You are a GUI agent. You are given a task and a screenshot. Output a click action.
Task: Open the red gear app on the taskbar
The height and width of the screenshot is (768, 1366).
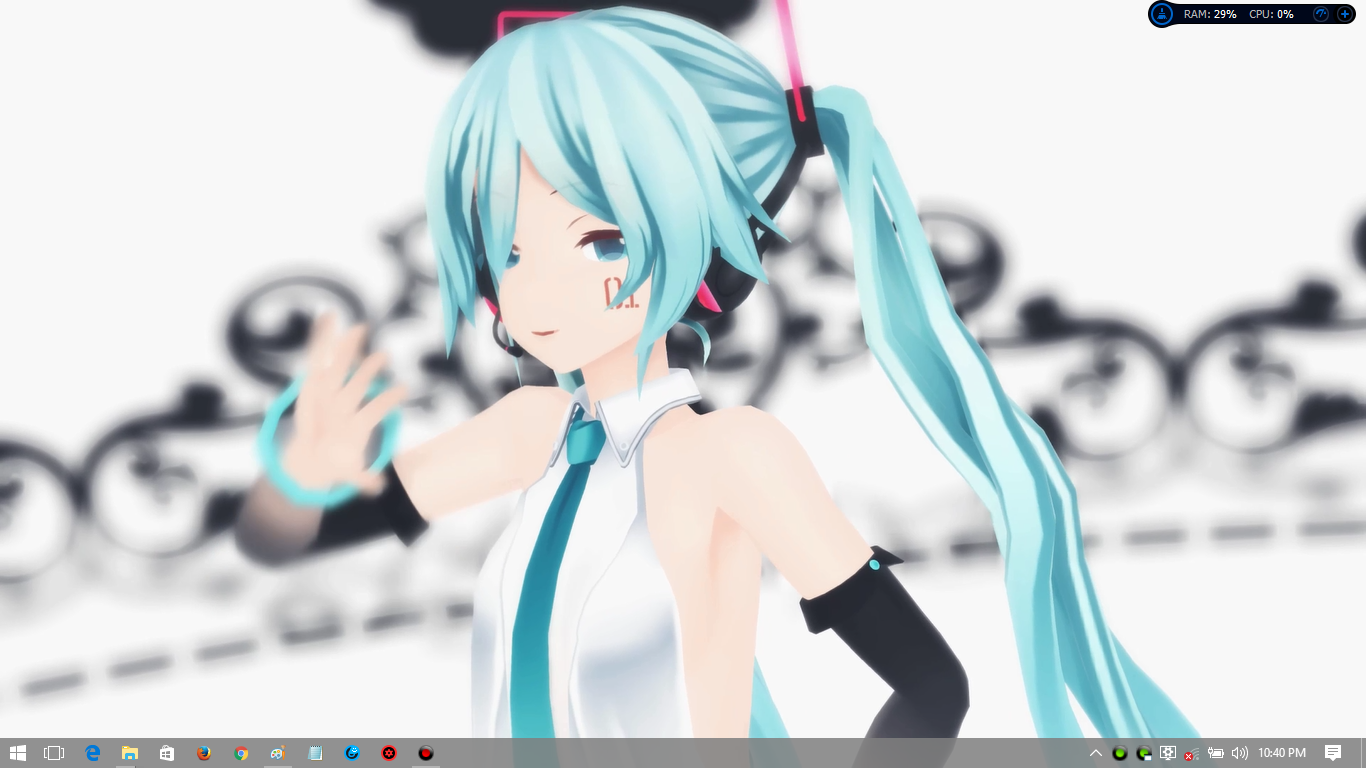pos(389,753)
